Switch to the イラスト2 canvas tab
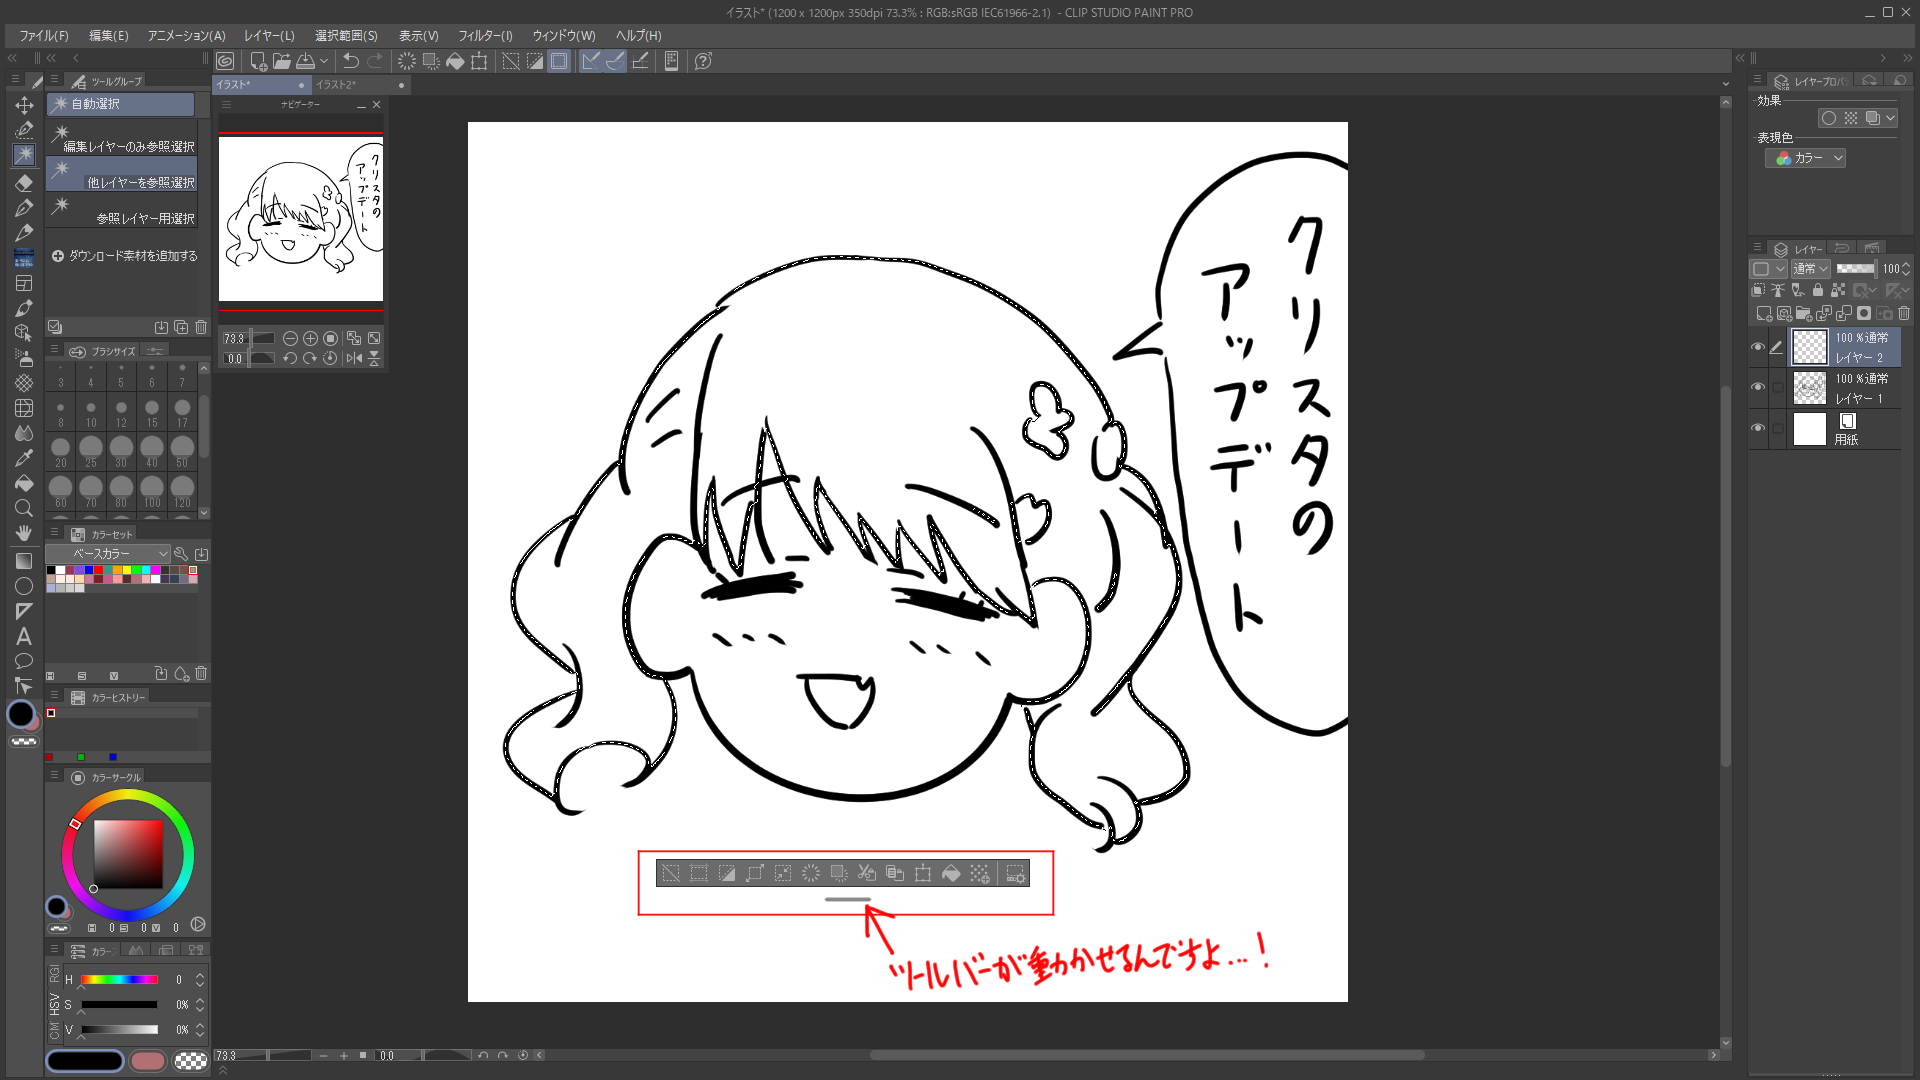 [337, 85]
